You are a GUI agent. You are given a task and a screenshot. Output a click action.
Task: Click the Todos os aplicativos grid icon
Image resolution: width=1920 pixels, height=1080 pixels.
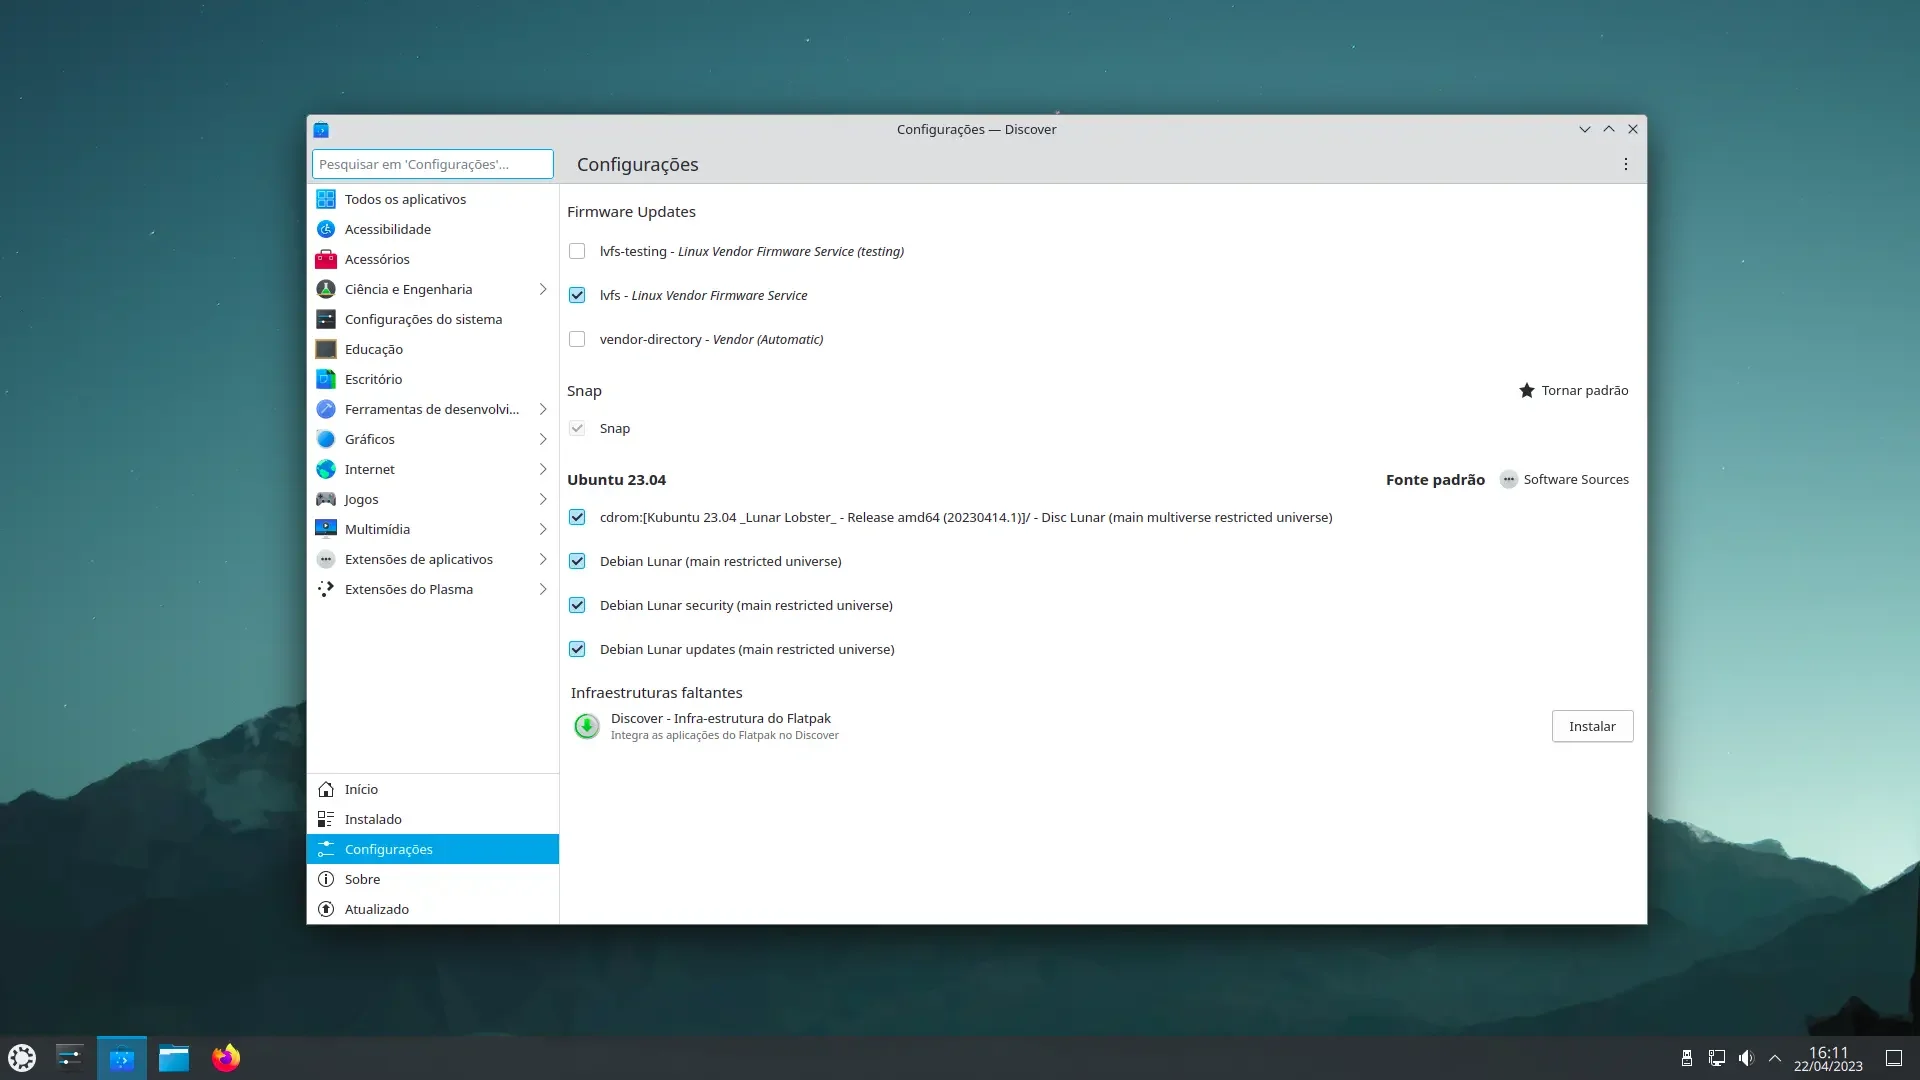326,199
